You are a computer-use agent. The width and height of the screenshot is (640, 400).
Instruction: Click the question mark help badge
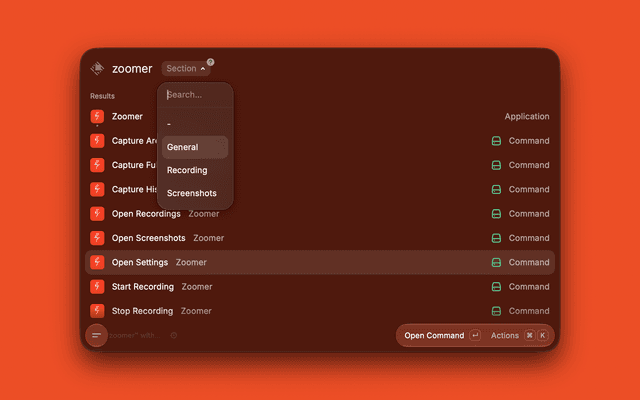click(x=210, y=62)
